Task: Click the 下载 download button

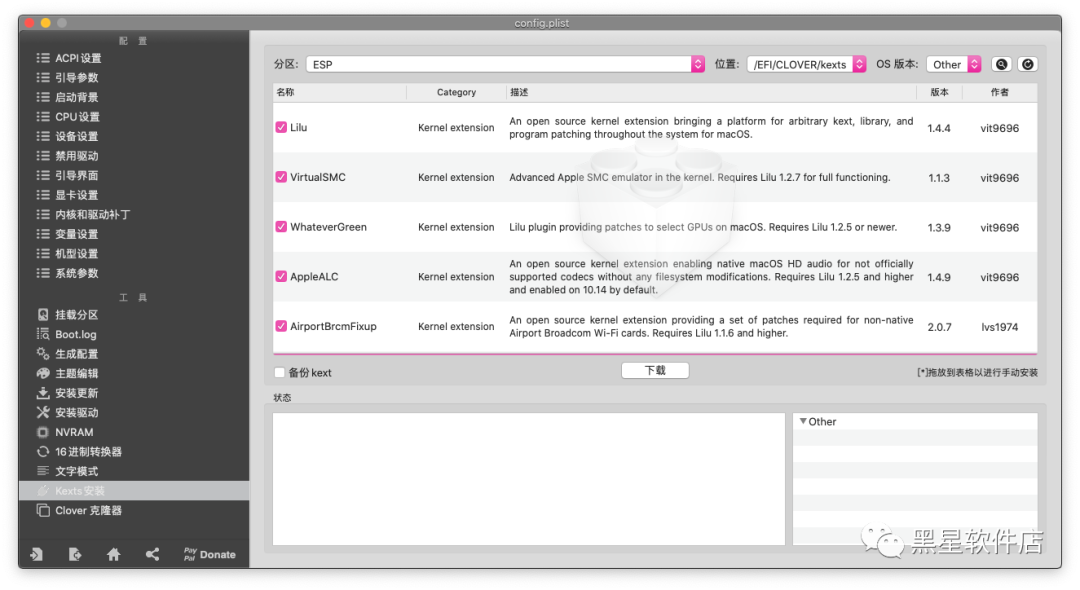Action: point(655,370)
